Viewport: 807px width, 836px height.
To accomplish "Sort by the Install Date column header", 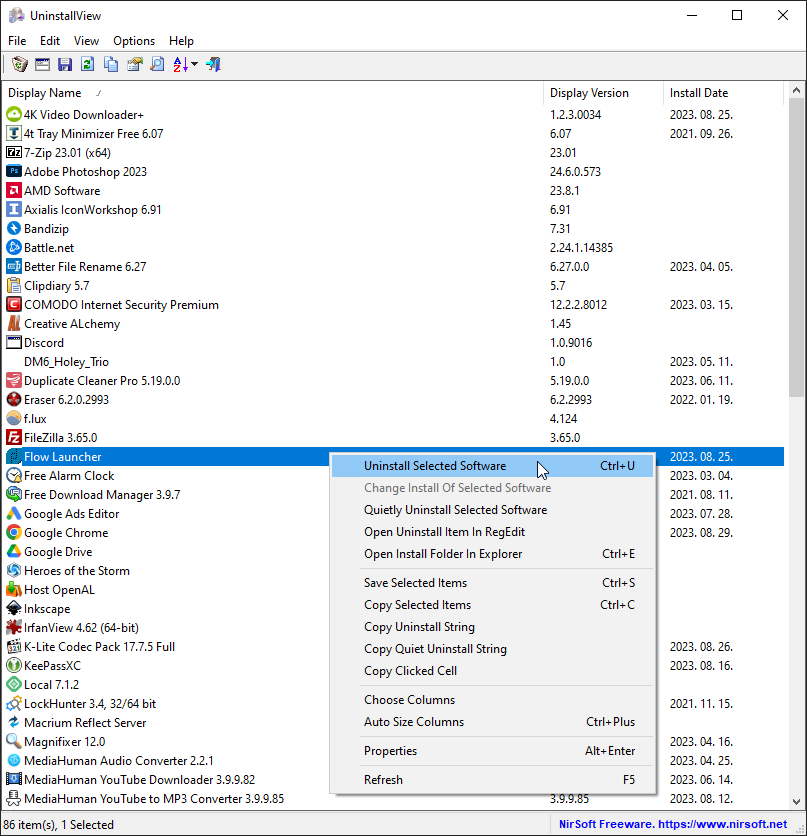I will point(724,93).
